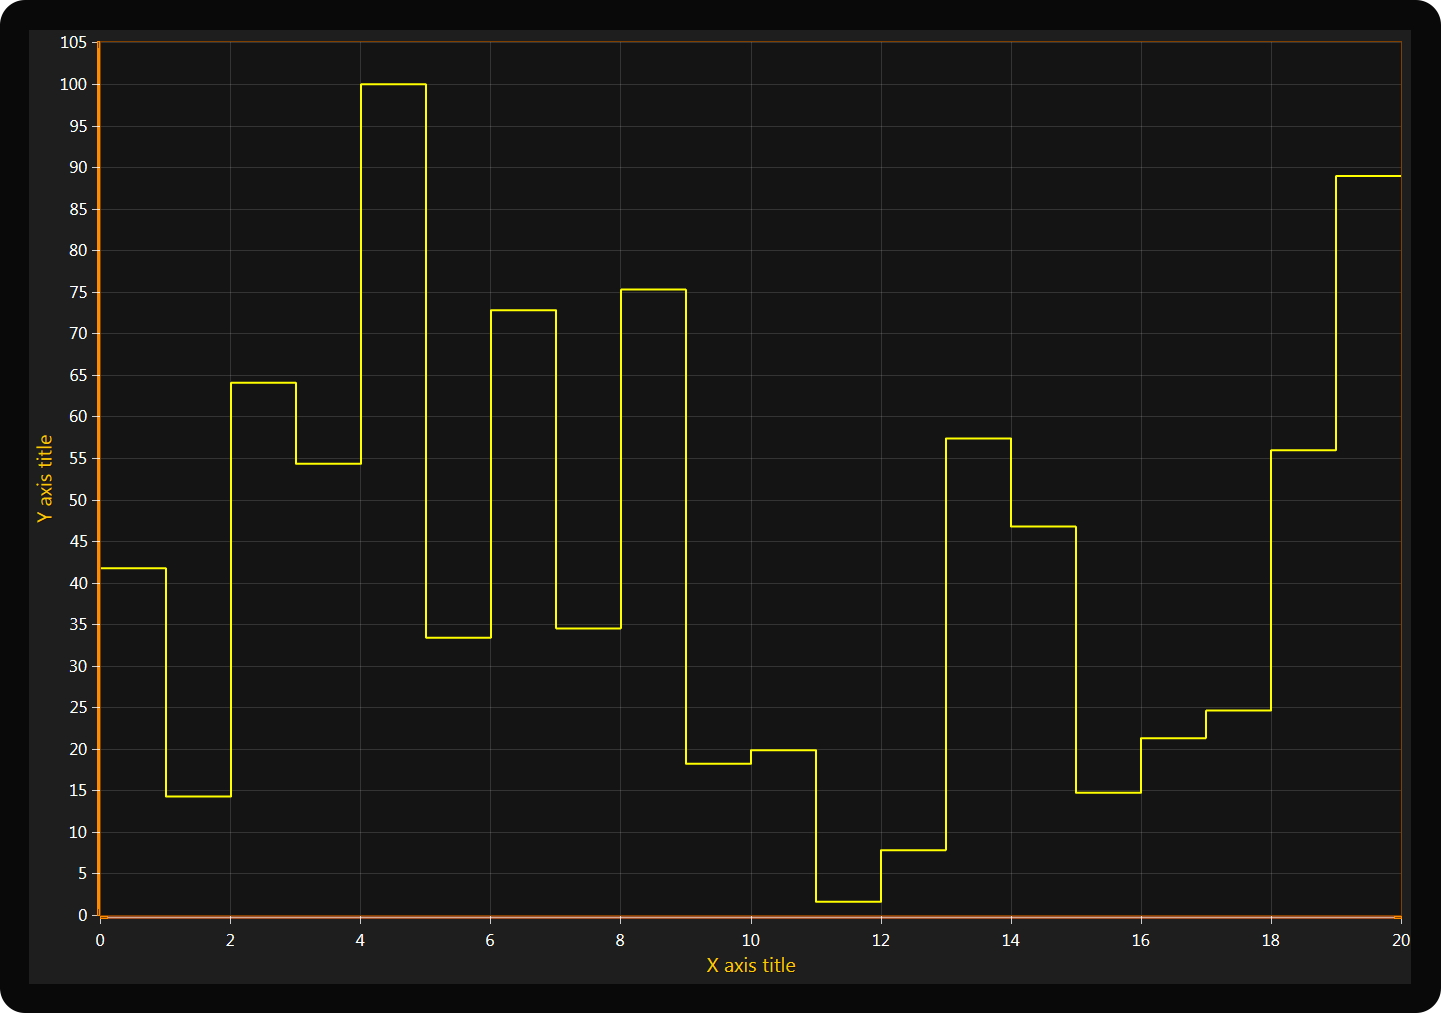Viewport: 1441px width, 1013px height.
Task: Click the X-axis tick label 20
Action: [x=1400, y=940]
